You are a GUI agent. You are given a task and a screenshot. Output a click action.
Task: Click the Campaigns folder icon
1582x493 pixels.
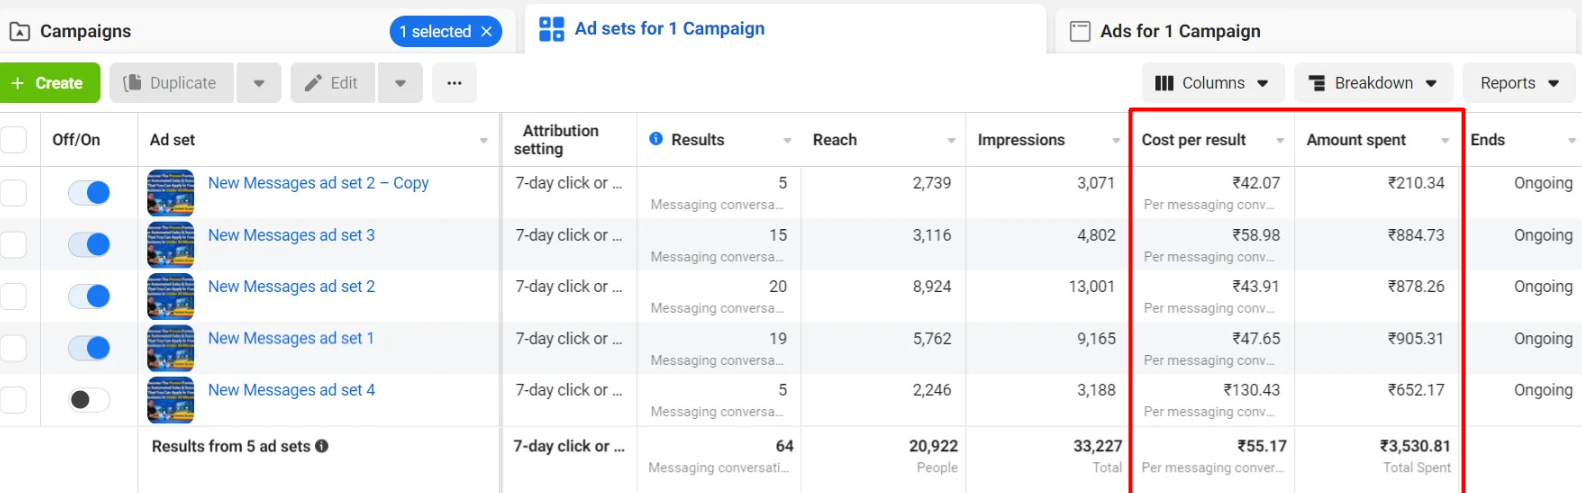19,32
